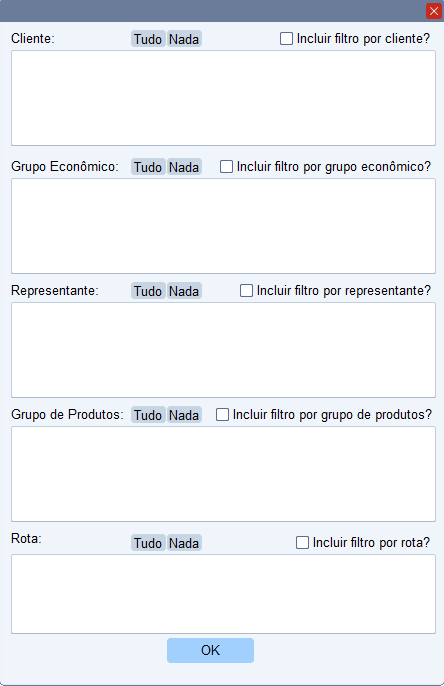The image size is (444, 686).
Task: Choose Nada for Grupo de Produtos
Action: (184, 415)
